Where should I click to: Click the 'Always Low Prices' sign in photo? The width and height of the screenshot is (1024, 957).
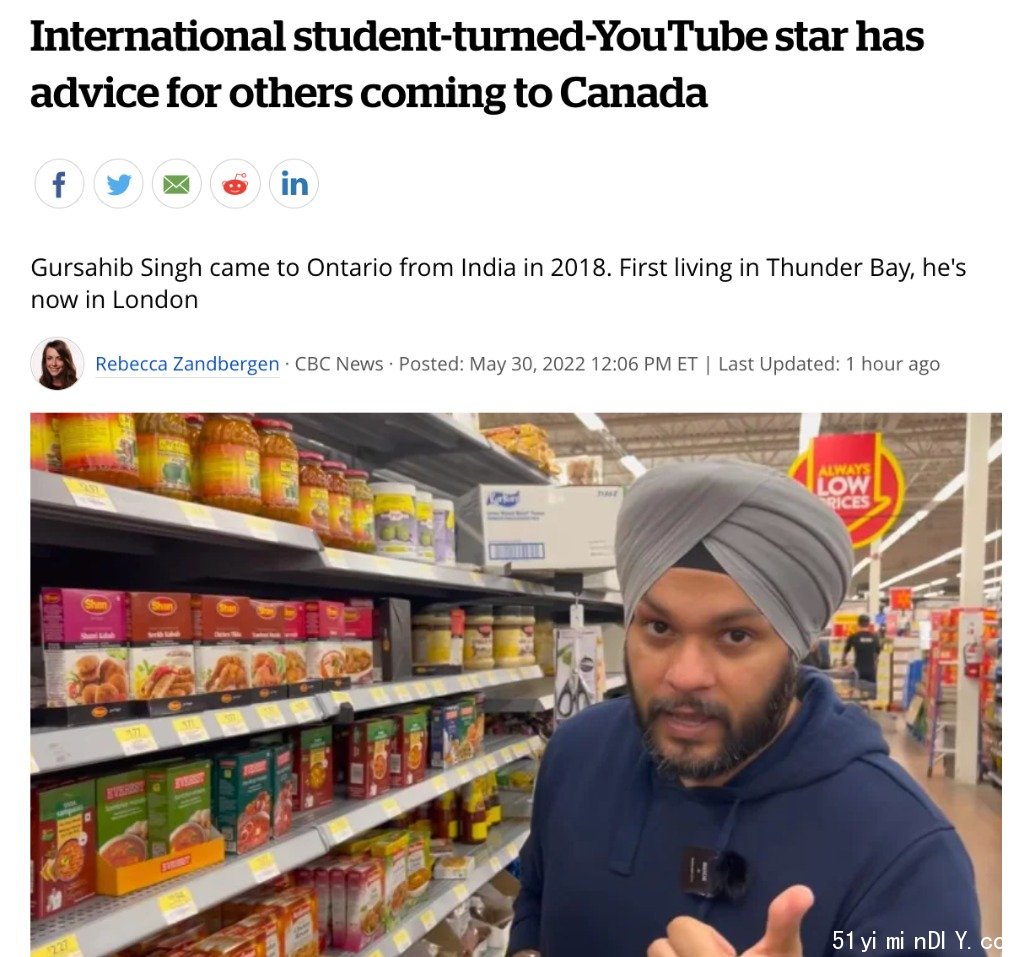tap(848, 488)
